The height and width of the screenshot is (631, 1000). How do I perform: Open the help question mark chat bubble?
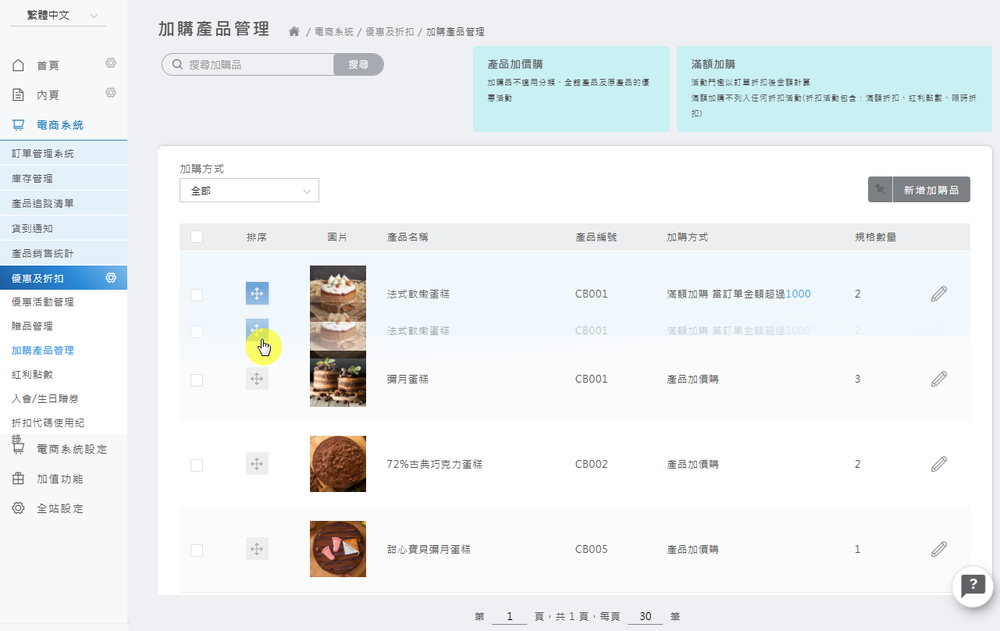tap(972, 586)
